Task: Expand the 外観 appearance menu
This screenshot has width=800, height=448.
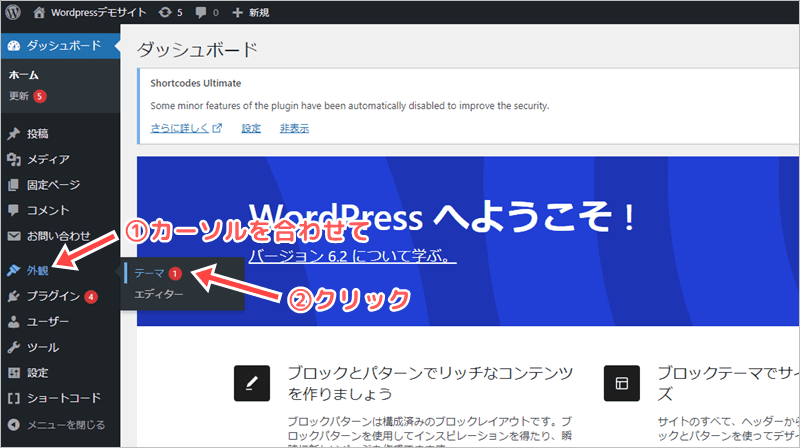Action: point(38,271)
